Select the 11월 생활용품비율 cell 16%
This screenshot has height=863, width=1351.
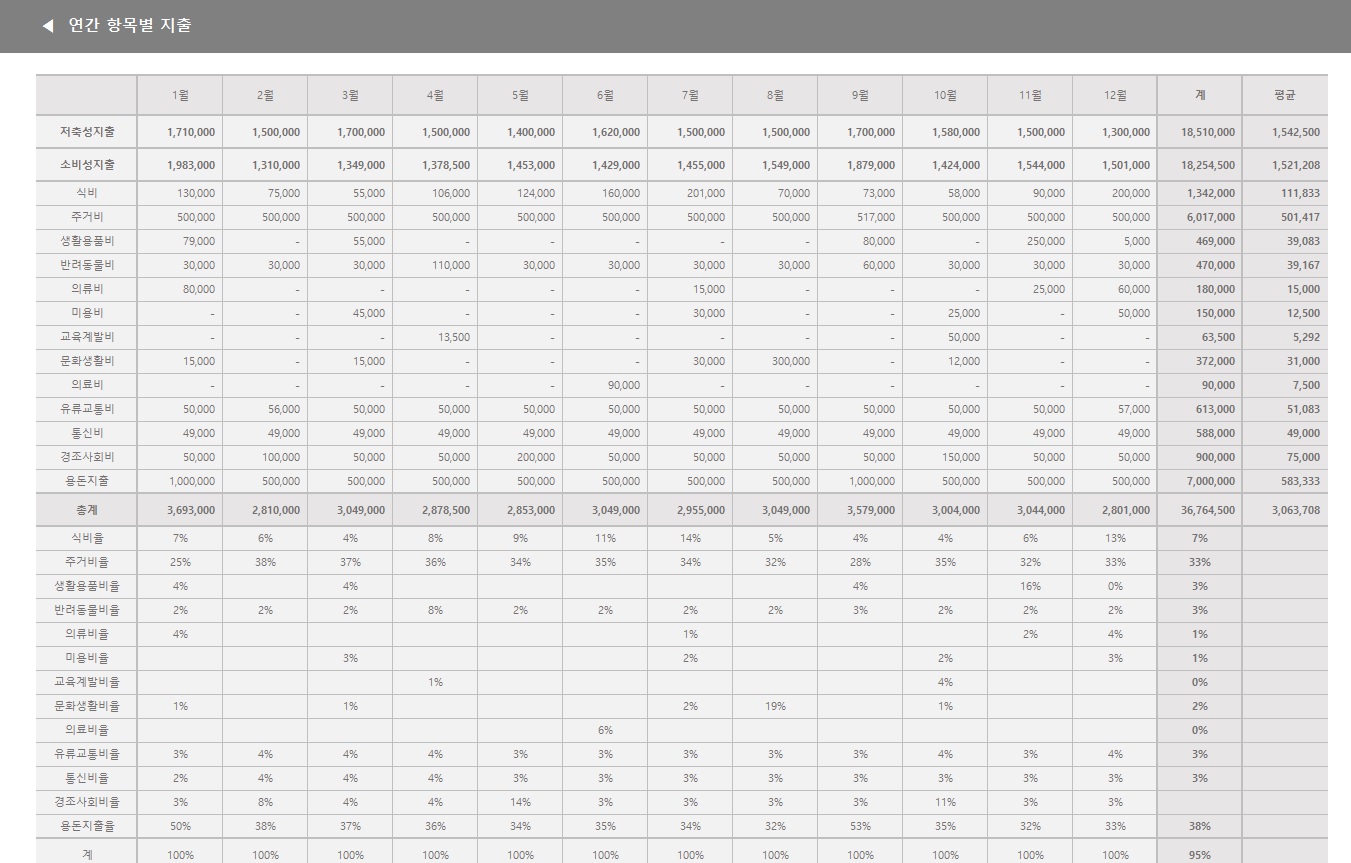1030,586
